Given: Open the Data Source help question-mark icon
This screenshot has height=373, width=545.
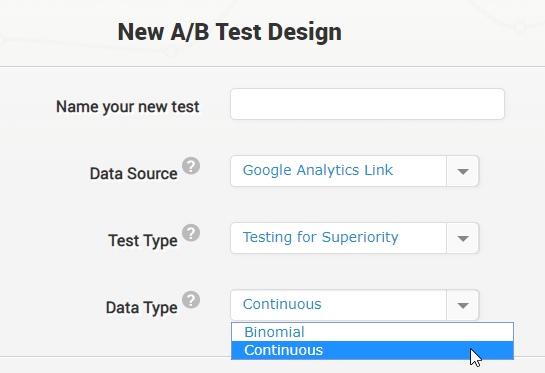Looking at the screenshot, I should pos(191,166).
